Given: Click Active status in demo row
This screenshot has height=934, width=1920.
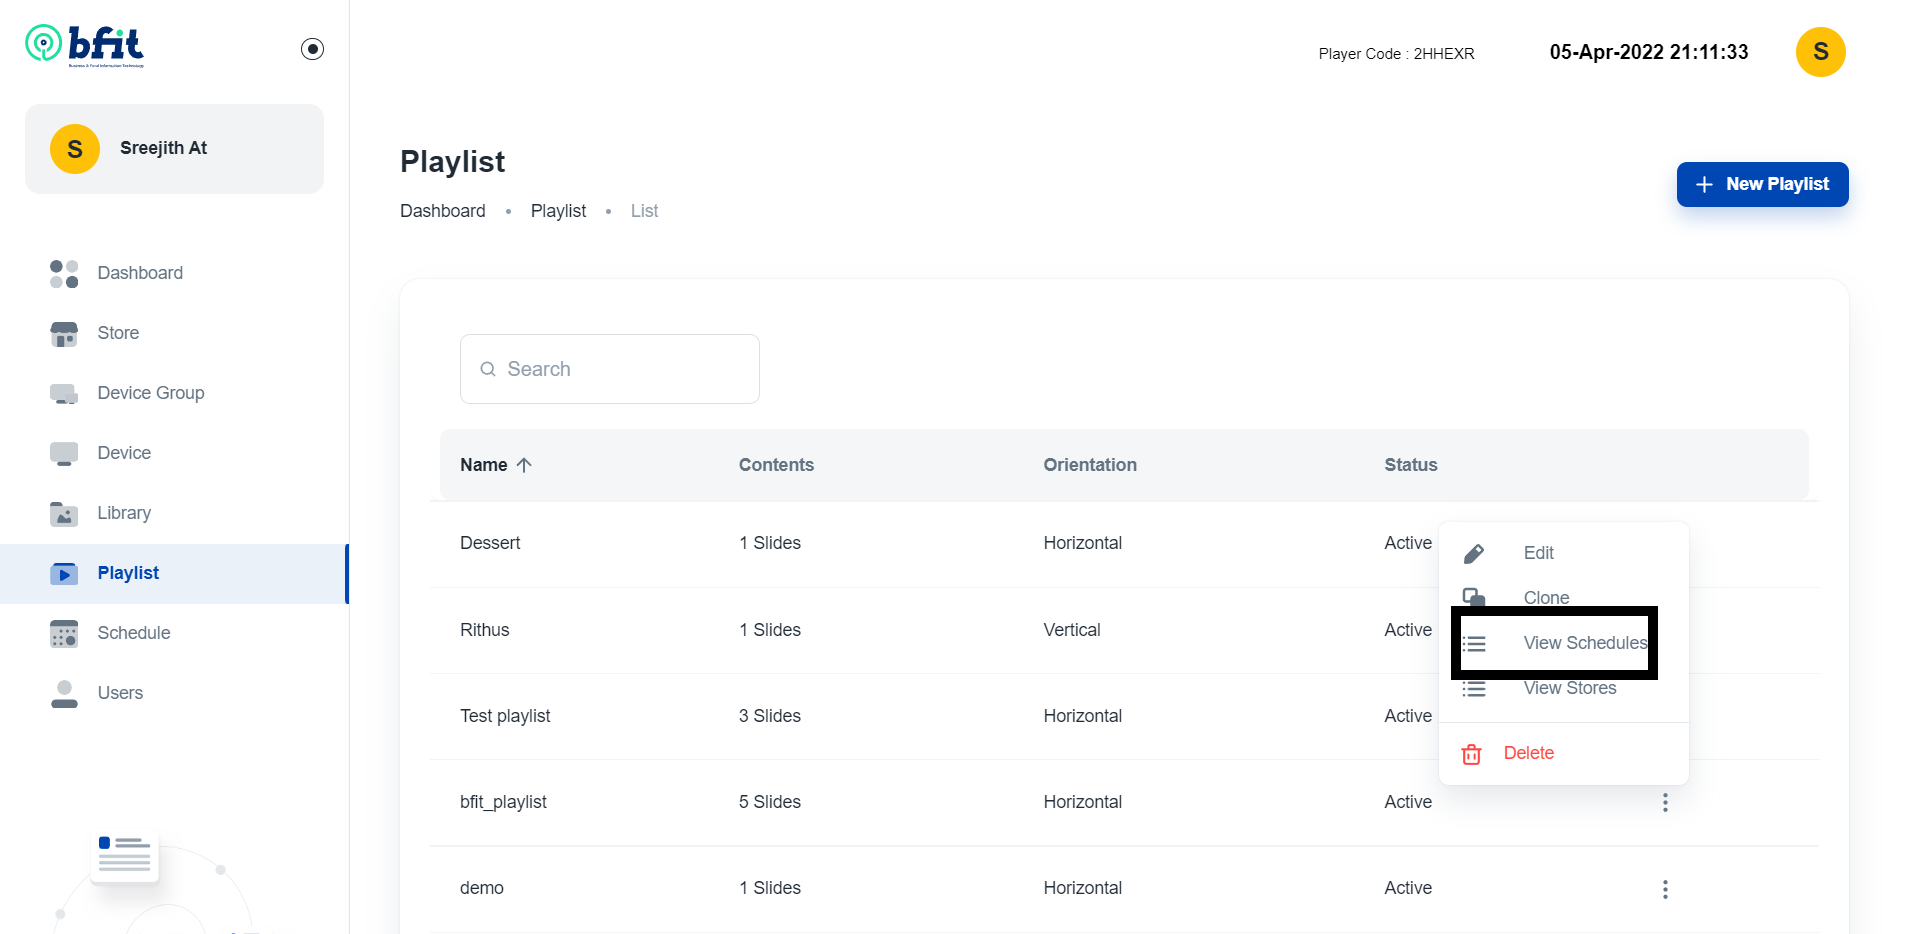Looking at the screenshot, I should click(x=1408, y=888).
